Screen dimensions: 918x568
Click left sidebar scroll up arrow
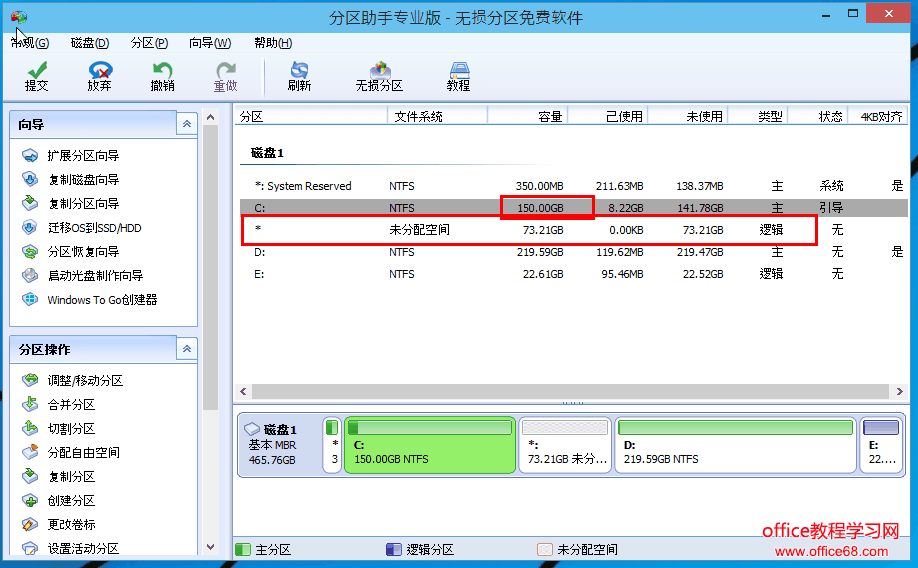click(211, 117)
